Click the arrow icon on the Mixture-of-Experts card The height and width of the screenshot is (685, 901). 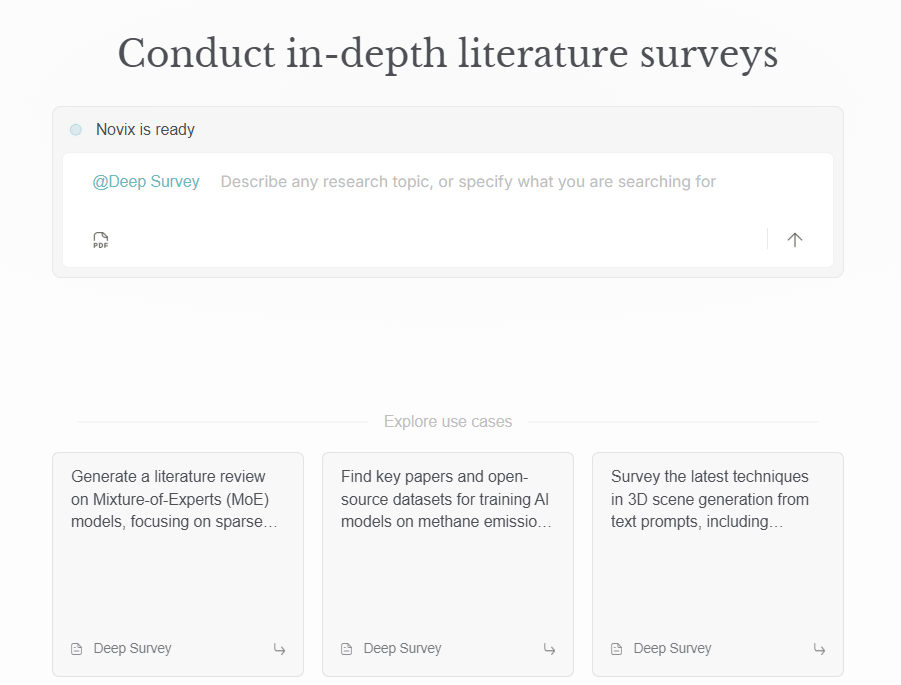279,649
